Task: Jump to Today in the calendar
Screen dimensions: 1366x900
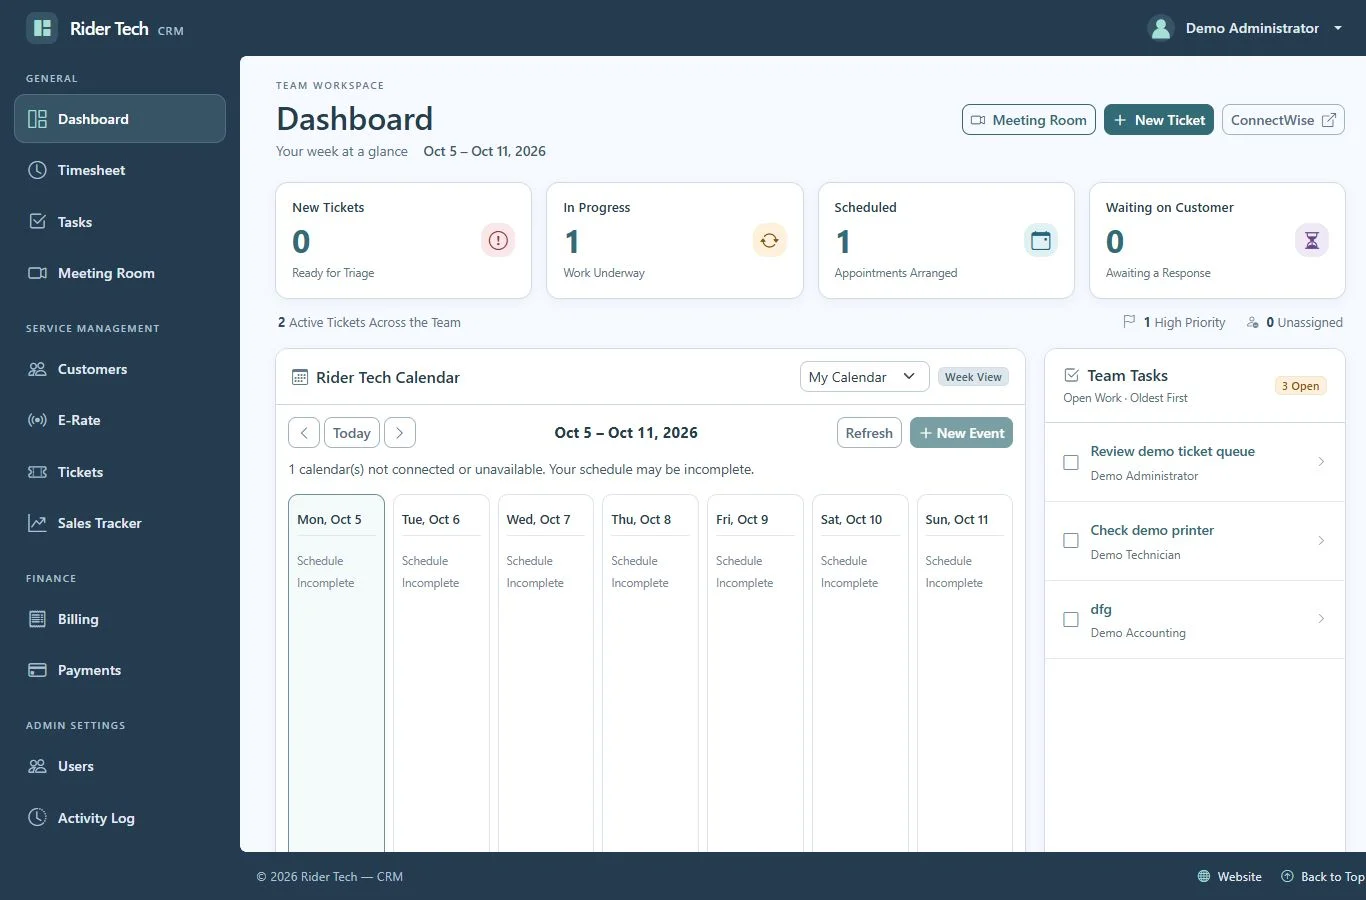Action: [x=352, y=433]
